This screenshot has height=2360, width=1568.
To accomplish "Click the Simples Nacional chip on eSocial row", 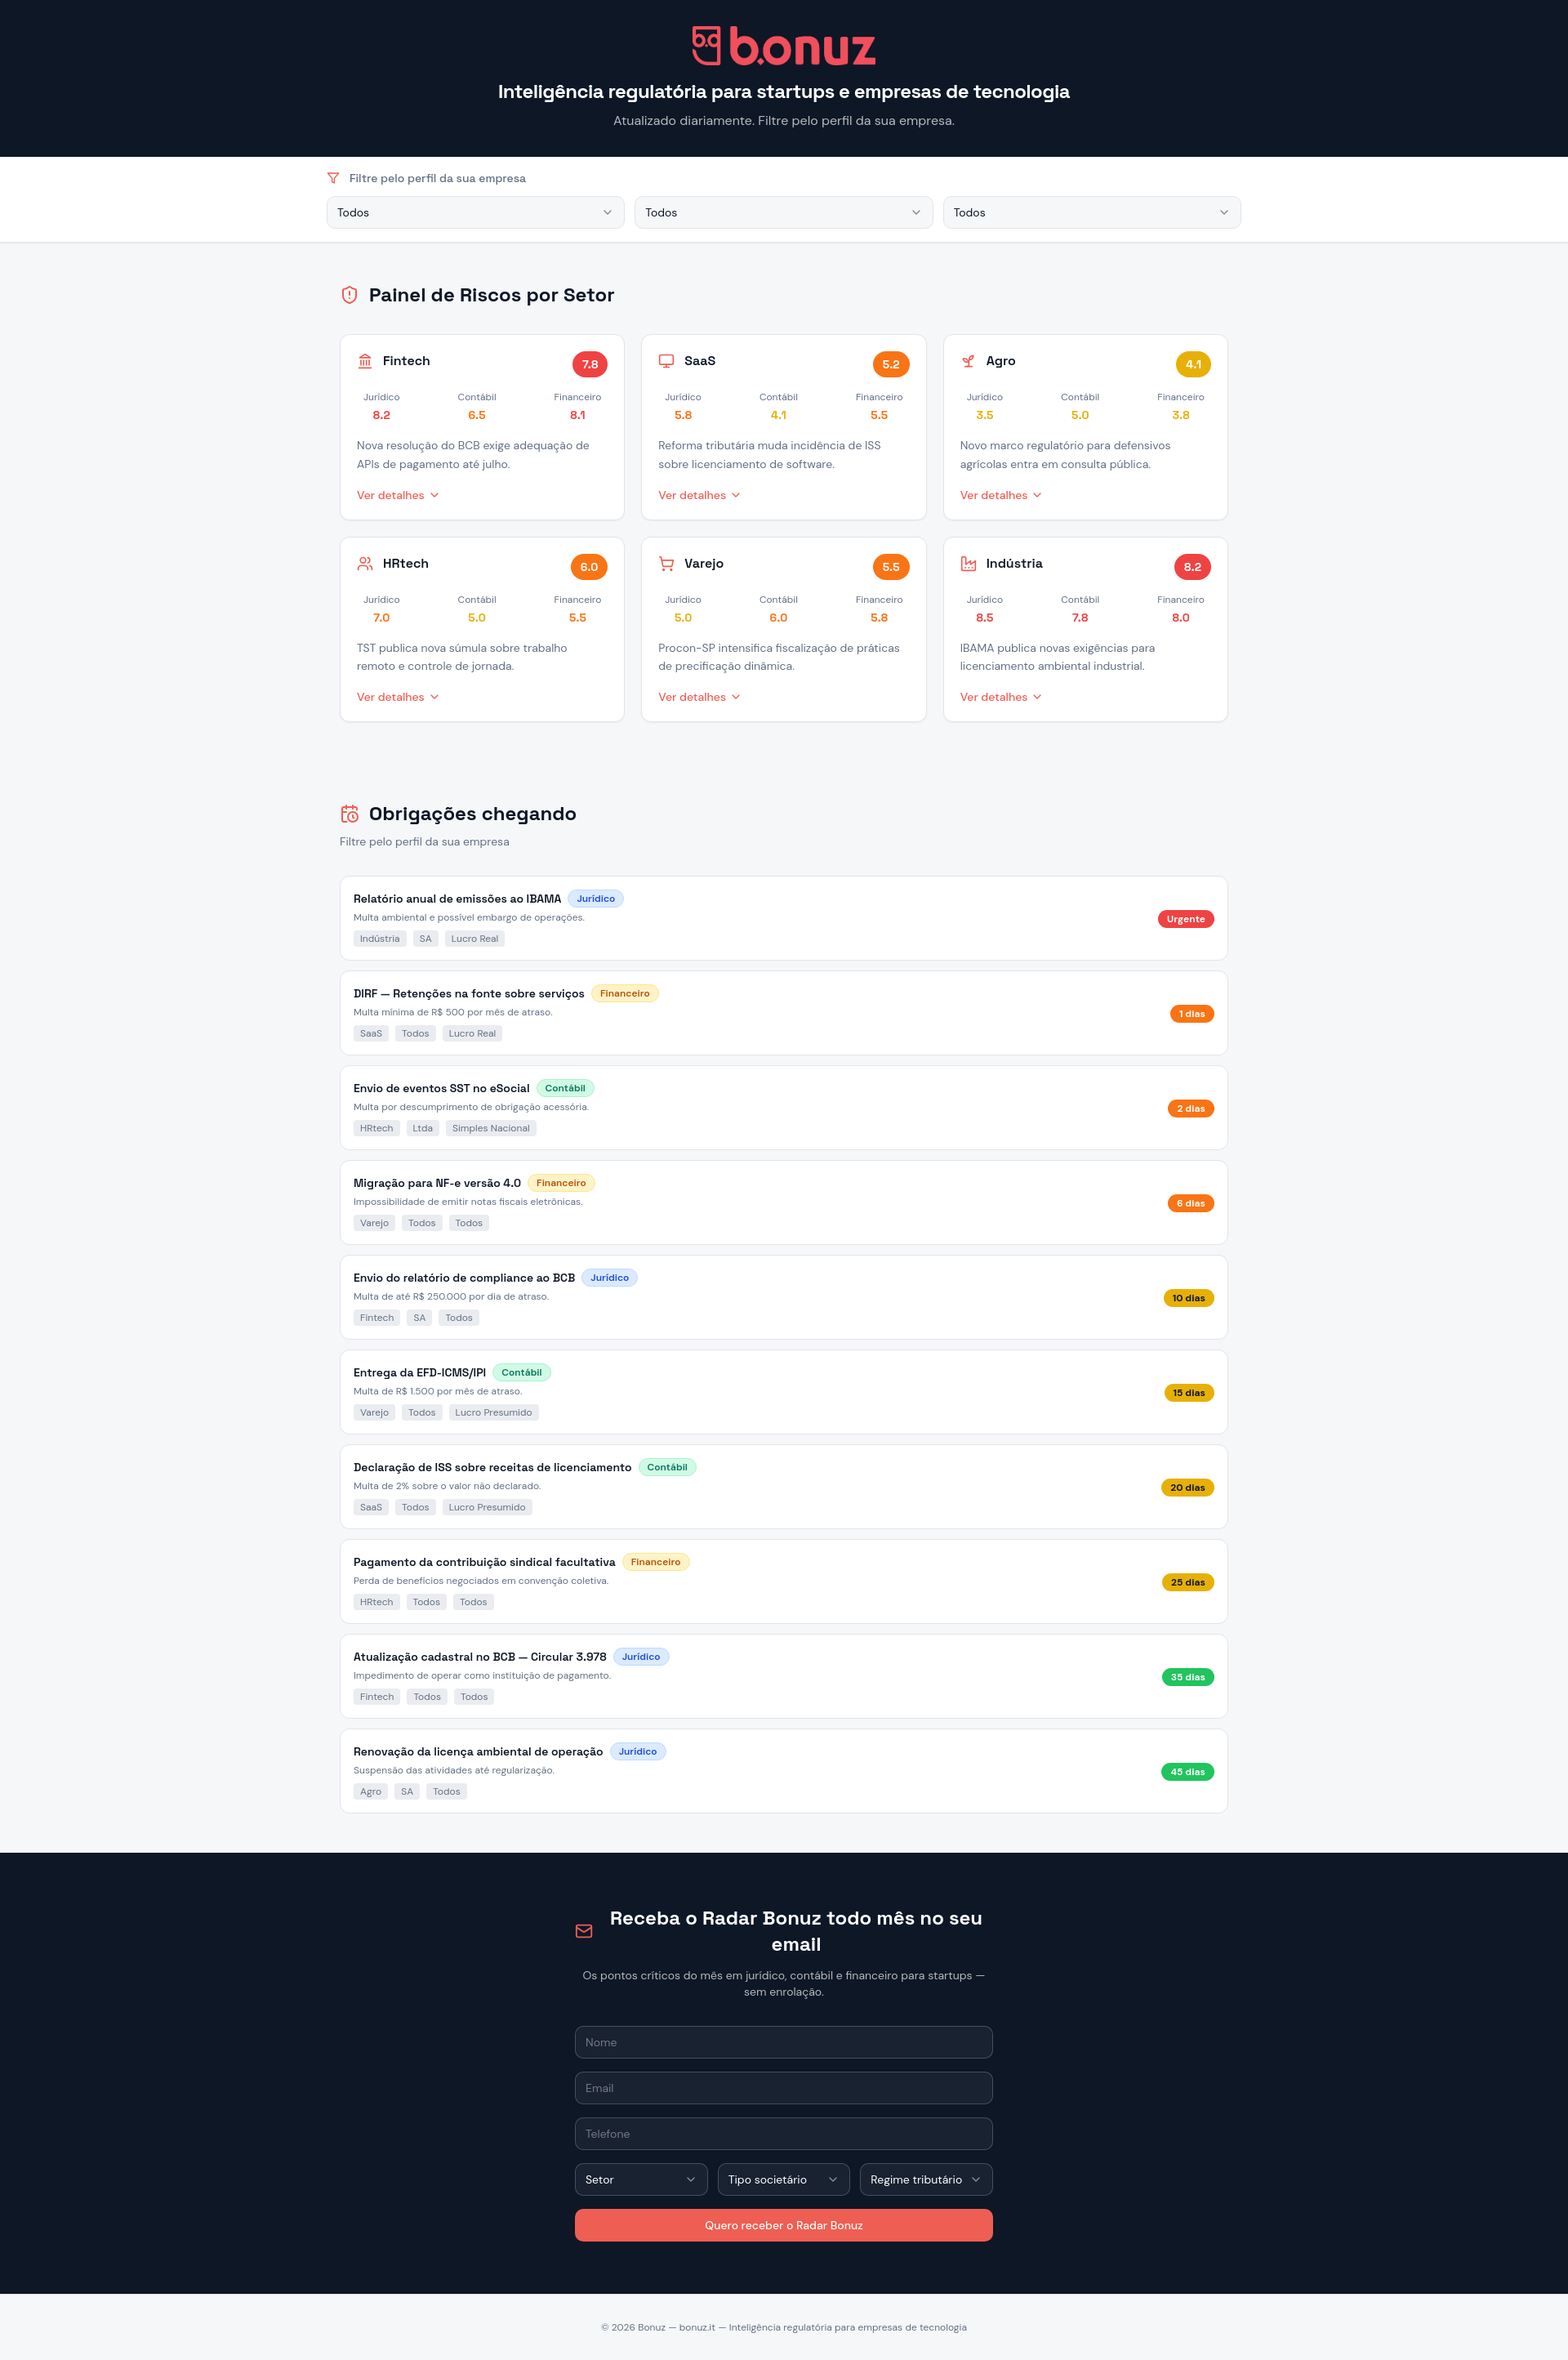I will (491, 1128).
